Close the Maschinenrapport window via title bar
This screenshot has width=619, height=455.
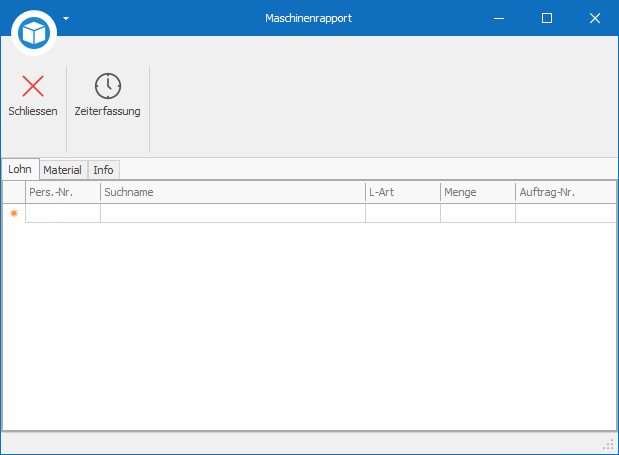595,18
